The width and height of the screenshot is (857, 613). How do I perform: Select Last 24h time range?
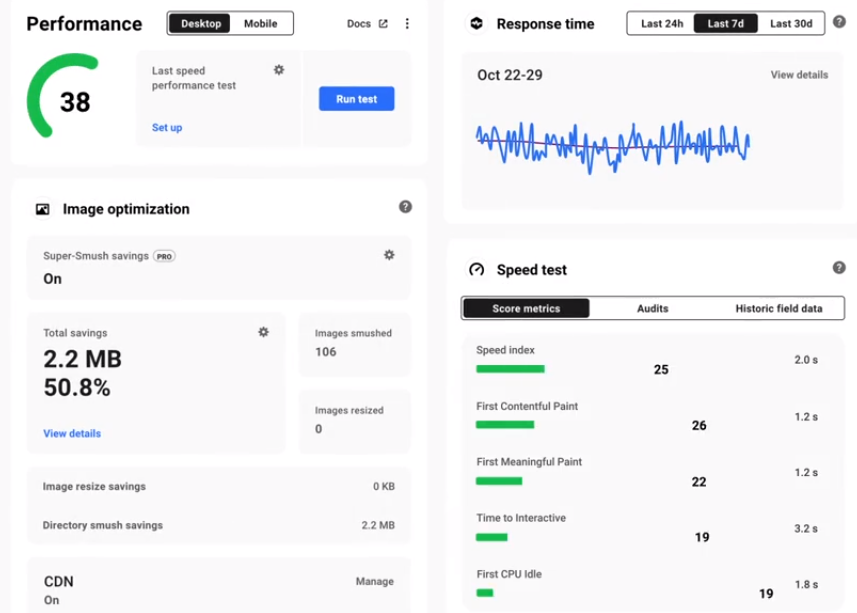click(661, 24)
